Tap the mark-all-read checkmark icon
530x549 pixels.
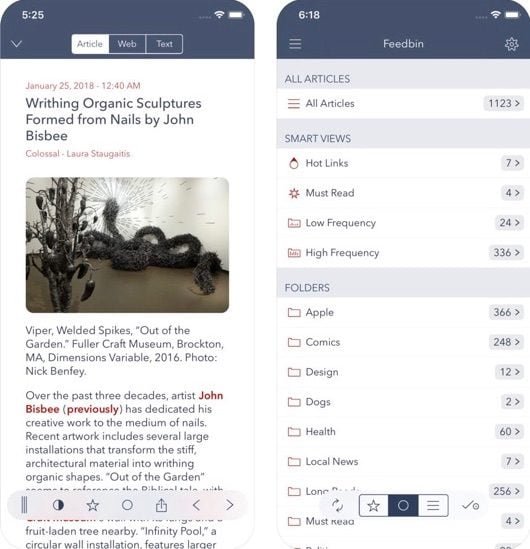pyautogui.click(x=470, y=505)
